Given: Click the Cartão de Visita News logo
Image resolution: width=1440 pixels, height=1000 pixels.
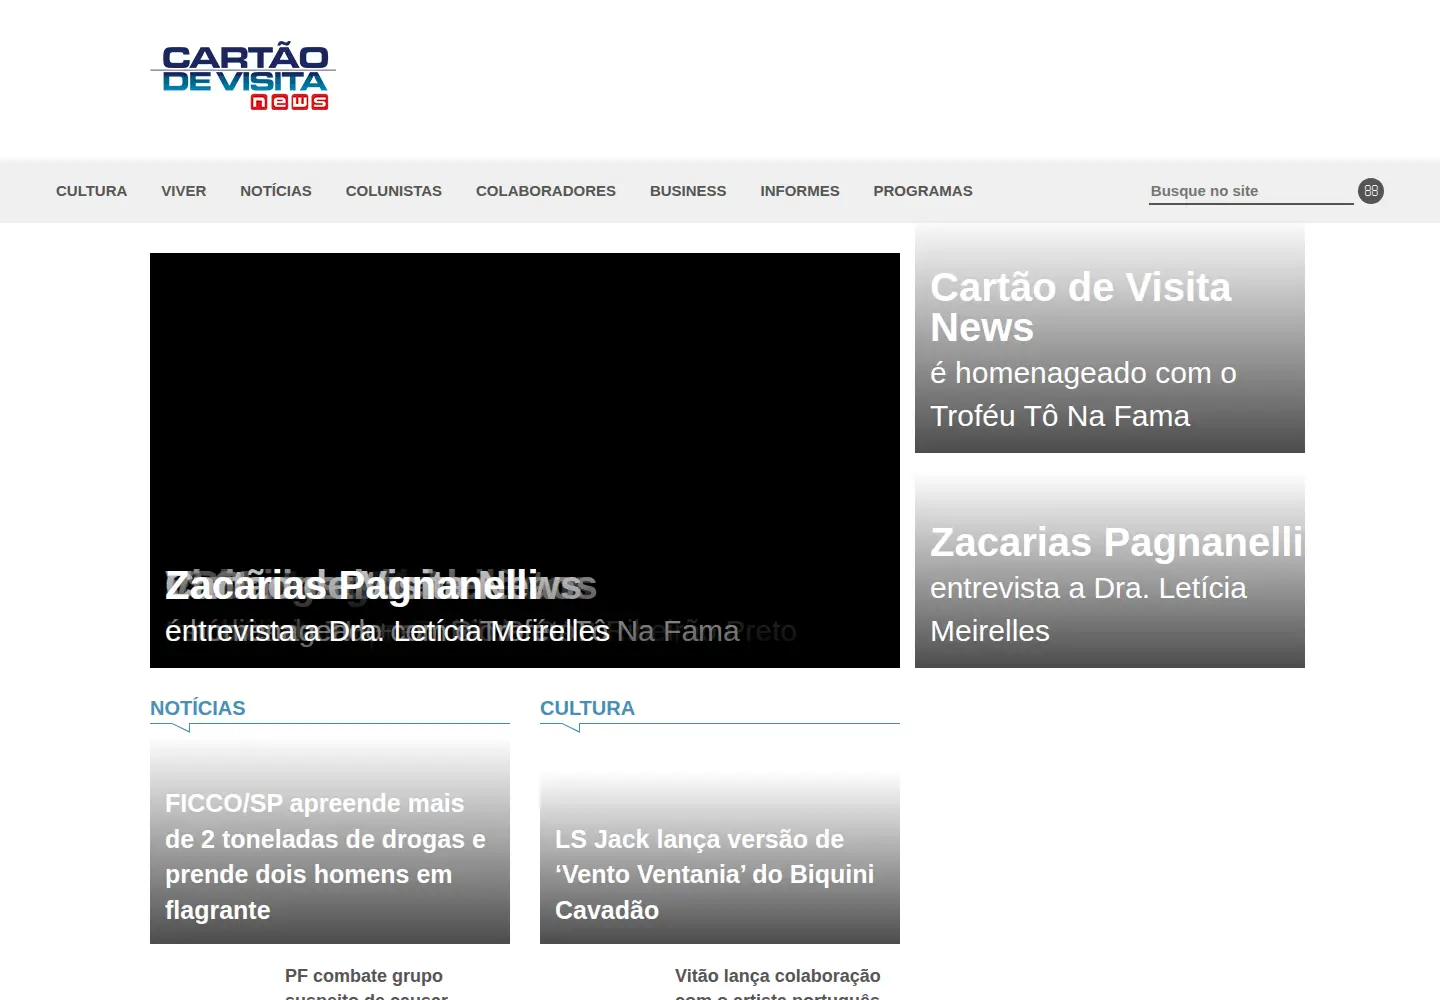Looking at the screenshot, I should click(x=243, y=76).
